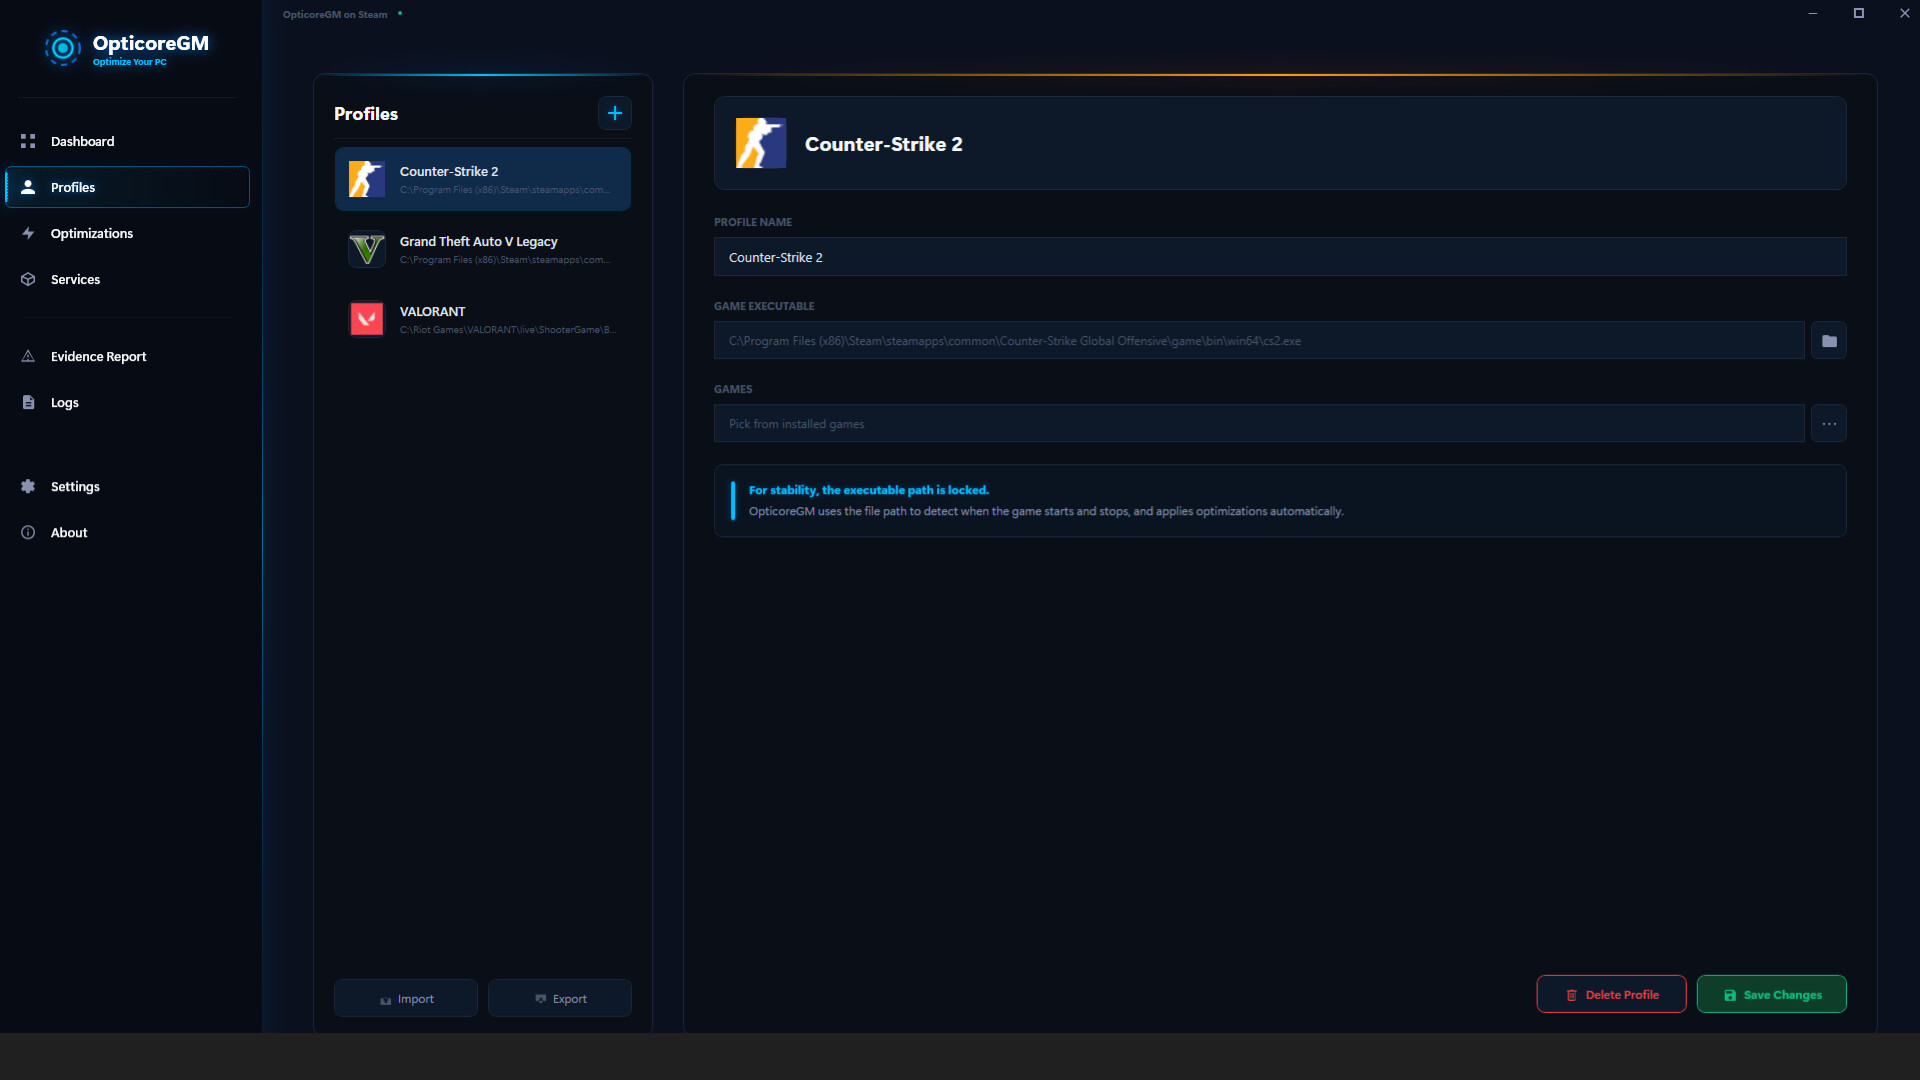Click the trash icon inside Delete Profile

point(1572,994)
